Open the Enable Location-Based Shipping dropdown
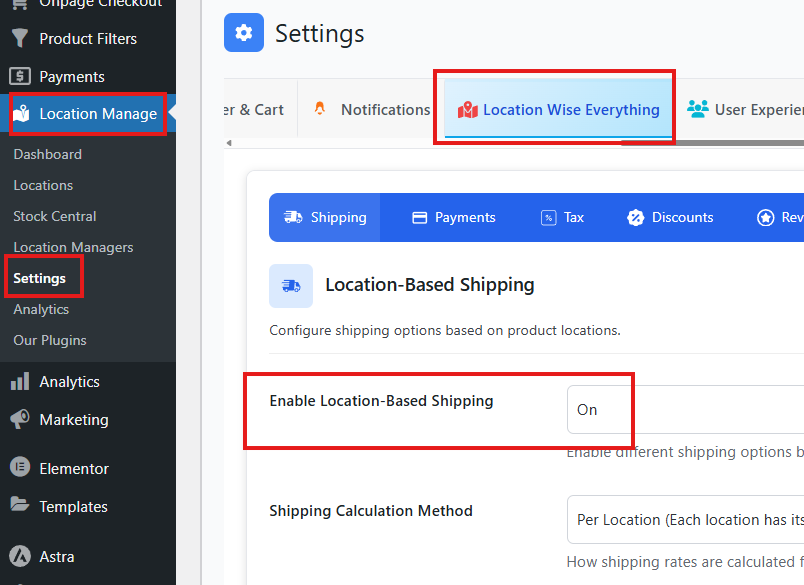The height and width of the screenshot is (585, 804). tap(685, 410)
